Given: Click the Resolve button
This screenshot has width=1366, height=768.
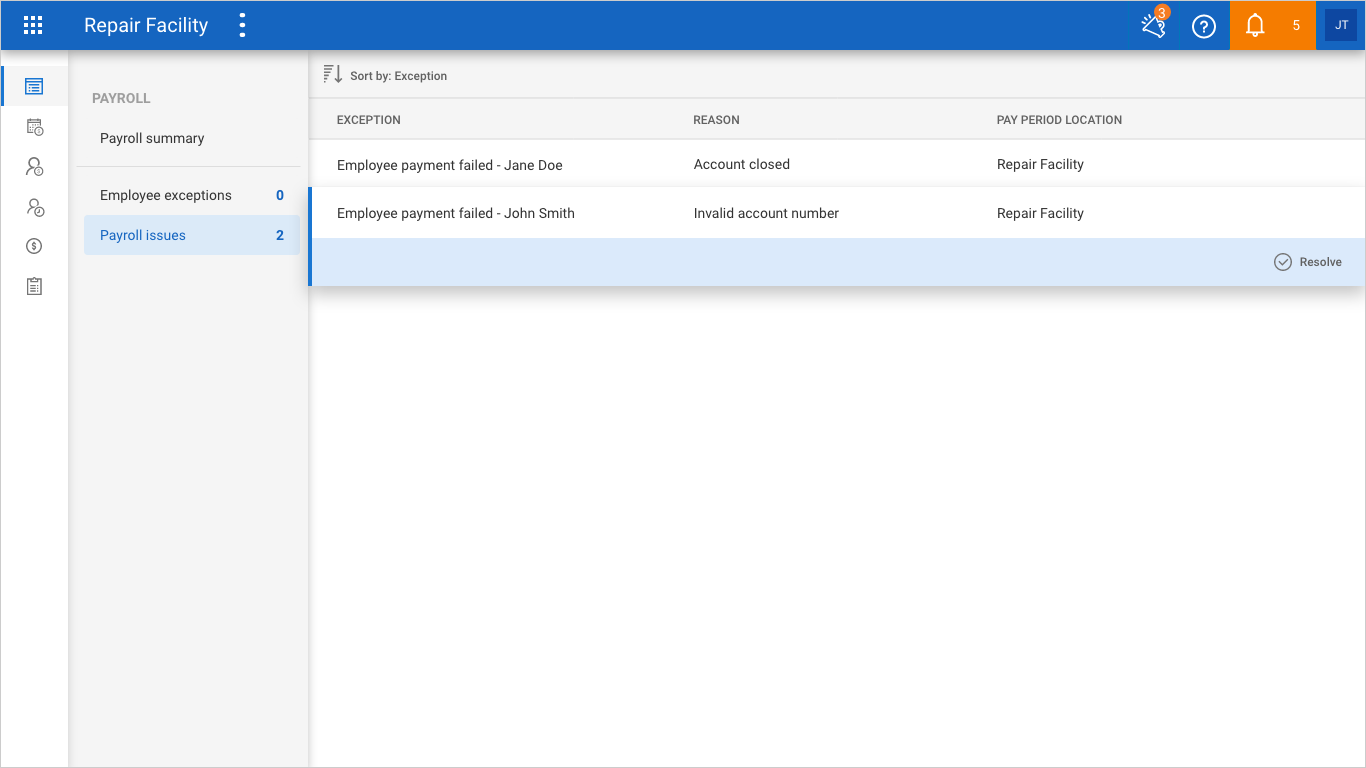Looking at the screenshot, I should [x=1308, y=262].
